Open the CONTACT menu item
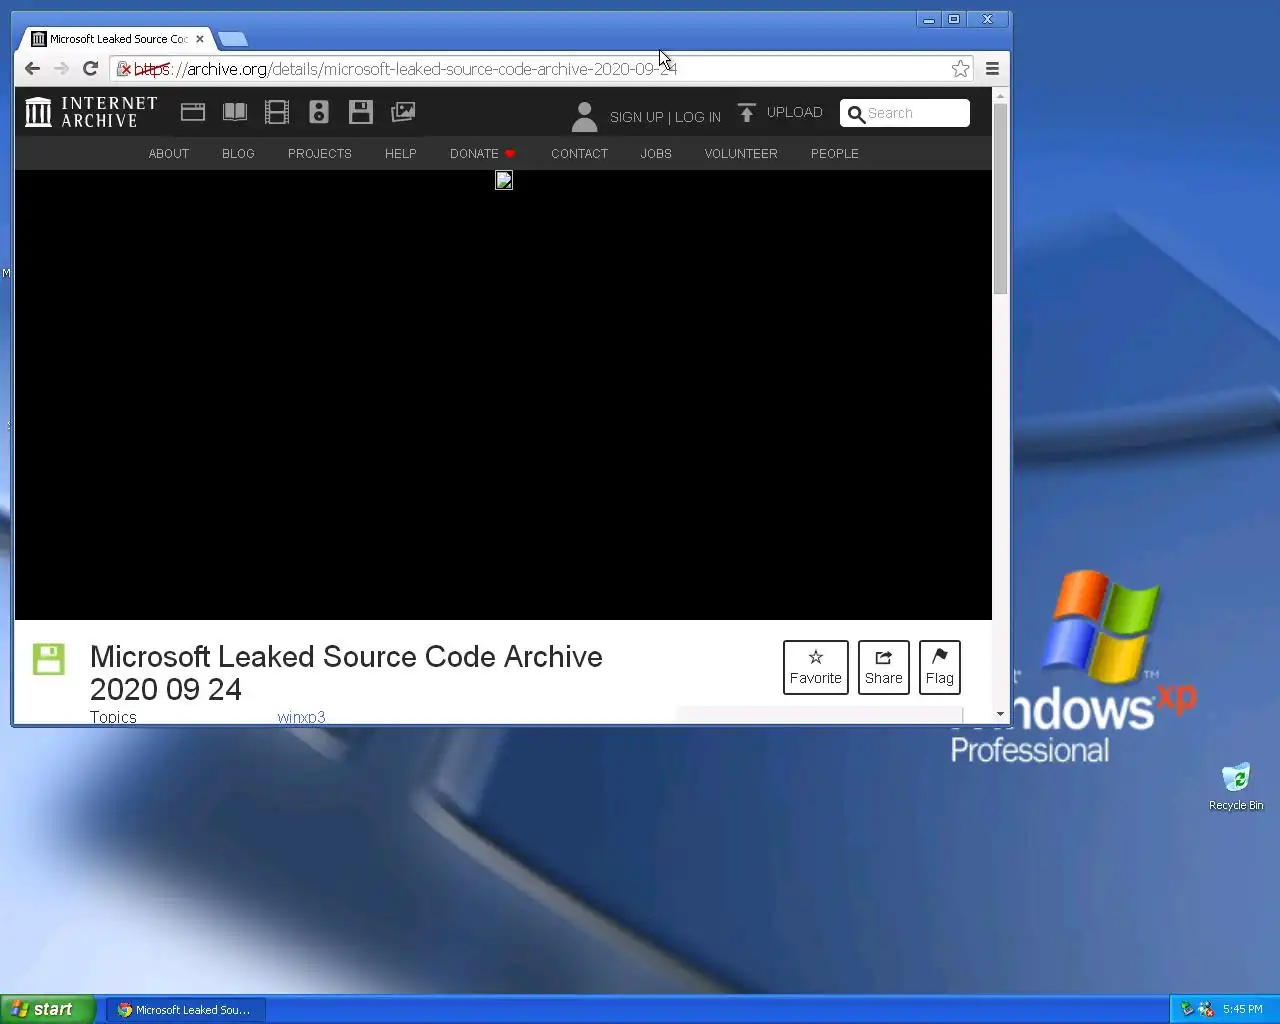This screenshot has height=1024, width=1280. tap(579, 154)
